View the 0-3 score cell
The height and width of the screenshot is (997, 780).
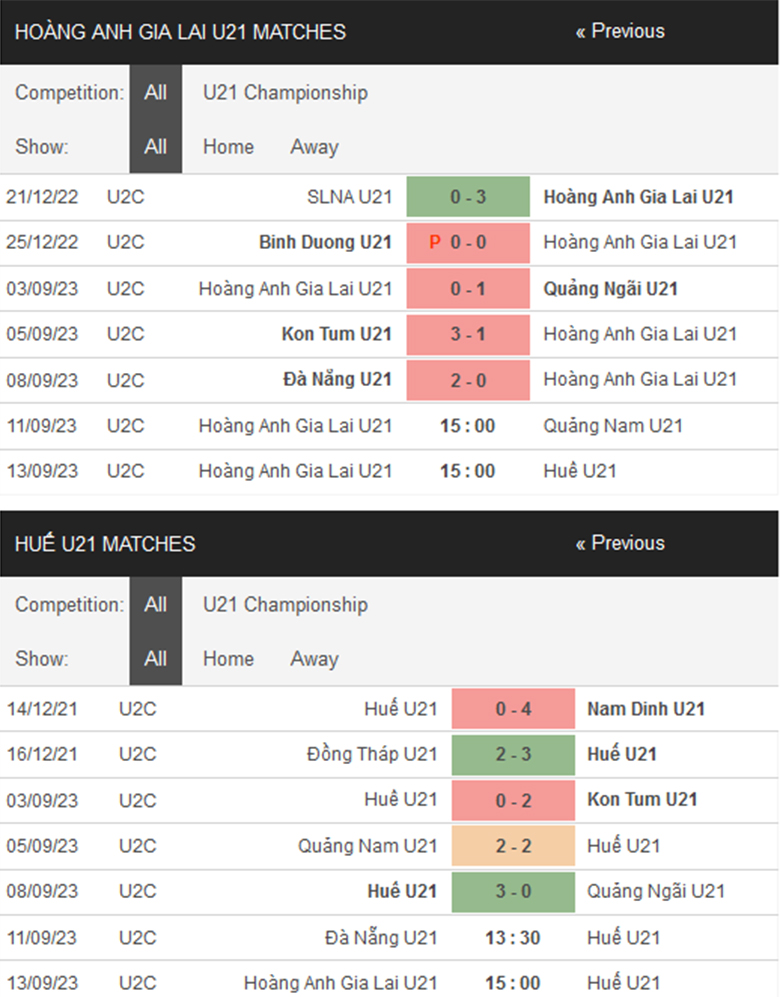click(467, 196)
